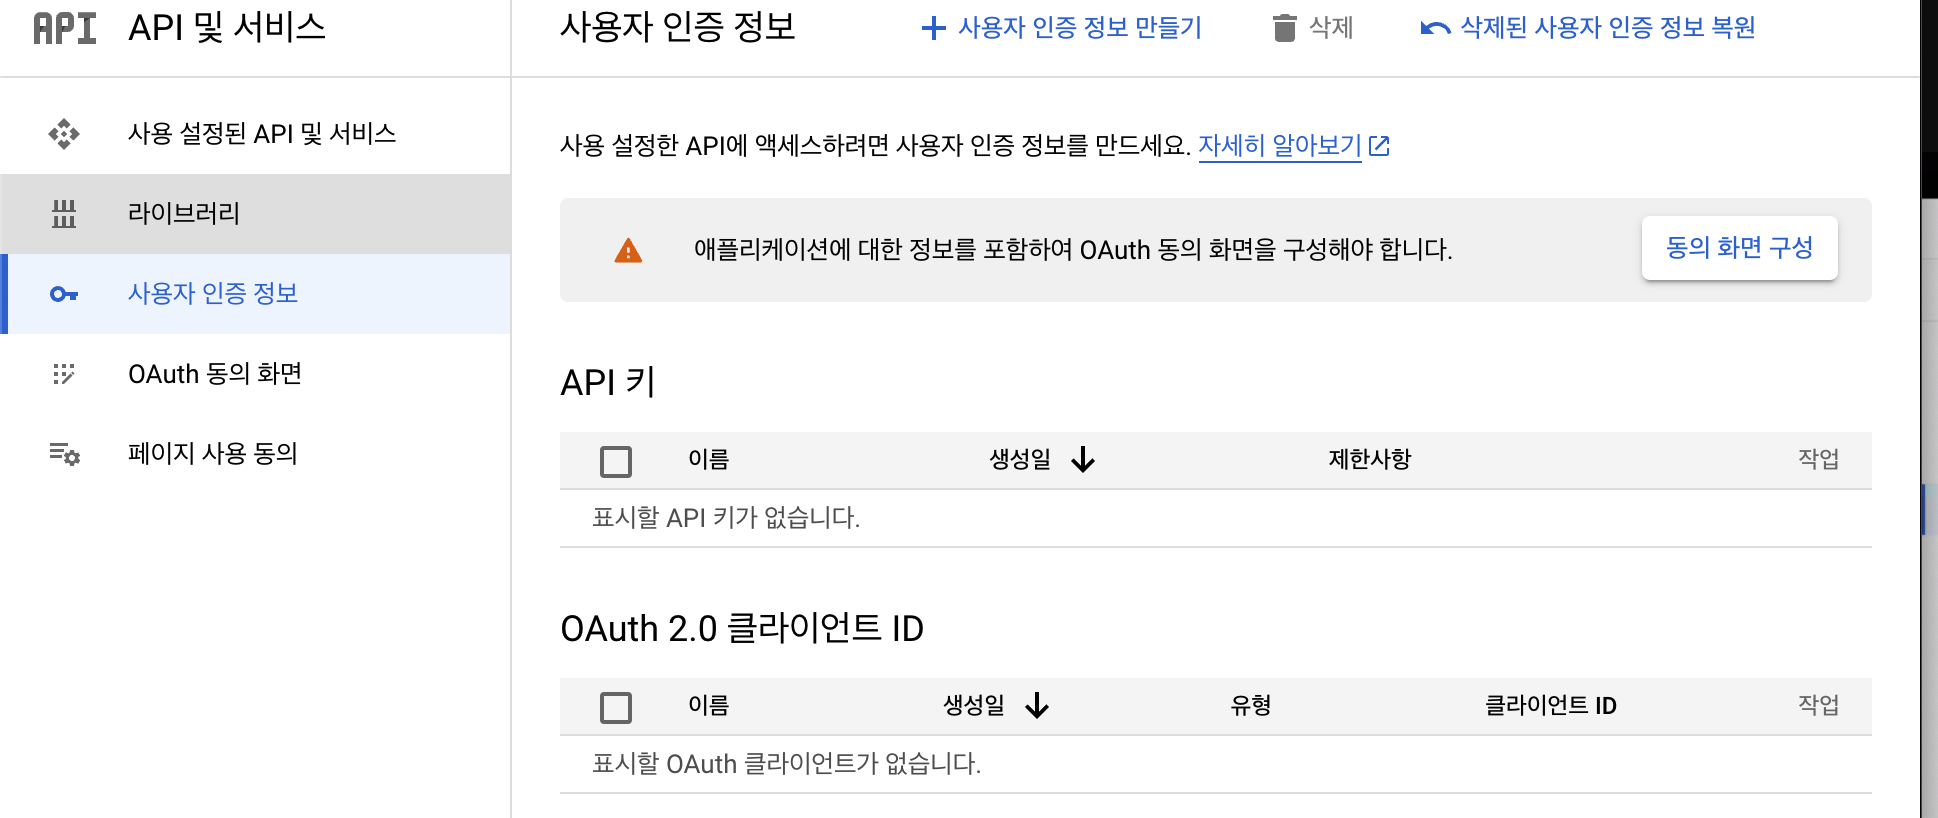The image size is (1938, 818).
Task: Click the OAuth 2.0 클라이언트 ID heading
Action: (x=742, y=629)
